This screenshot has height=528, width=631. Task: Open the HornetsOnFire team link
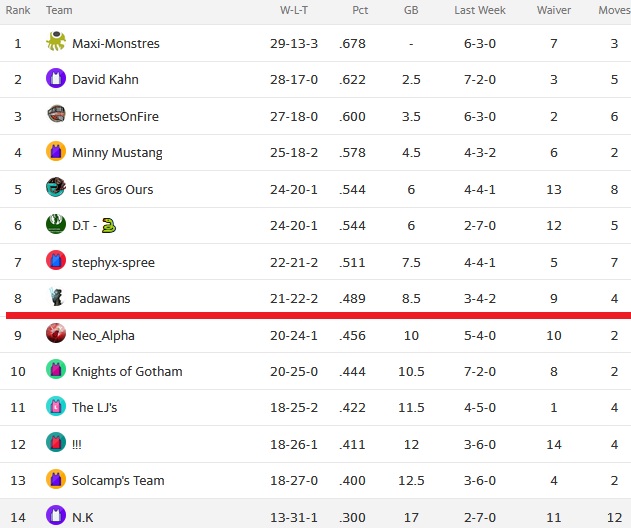[115, 116]
